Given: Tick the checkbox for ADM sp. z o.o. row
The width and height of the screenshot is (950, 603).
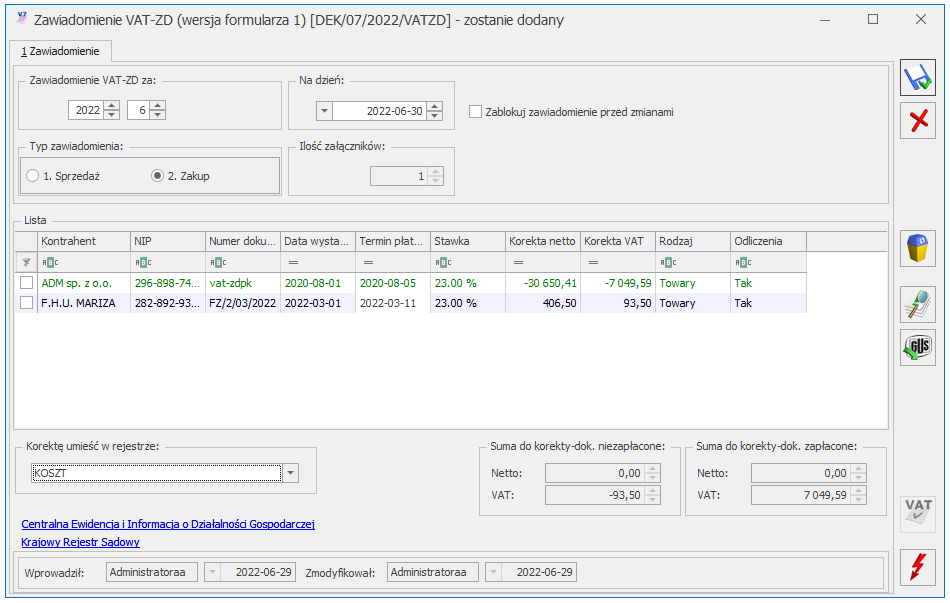Looking at the screenshot, I should (x=26, y=283).
